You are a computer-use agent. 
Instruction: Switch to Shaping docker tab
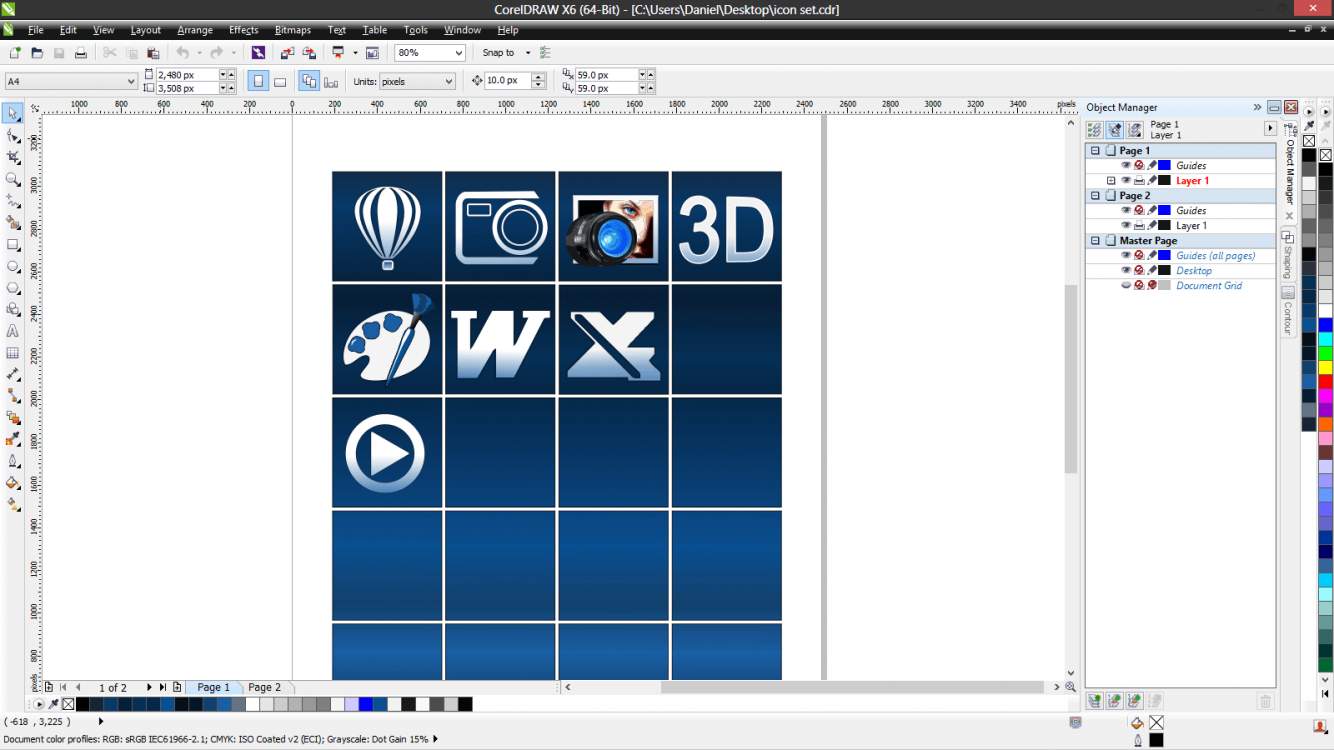[1289, 256]
